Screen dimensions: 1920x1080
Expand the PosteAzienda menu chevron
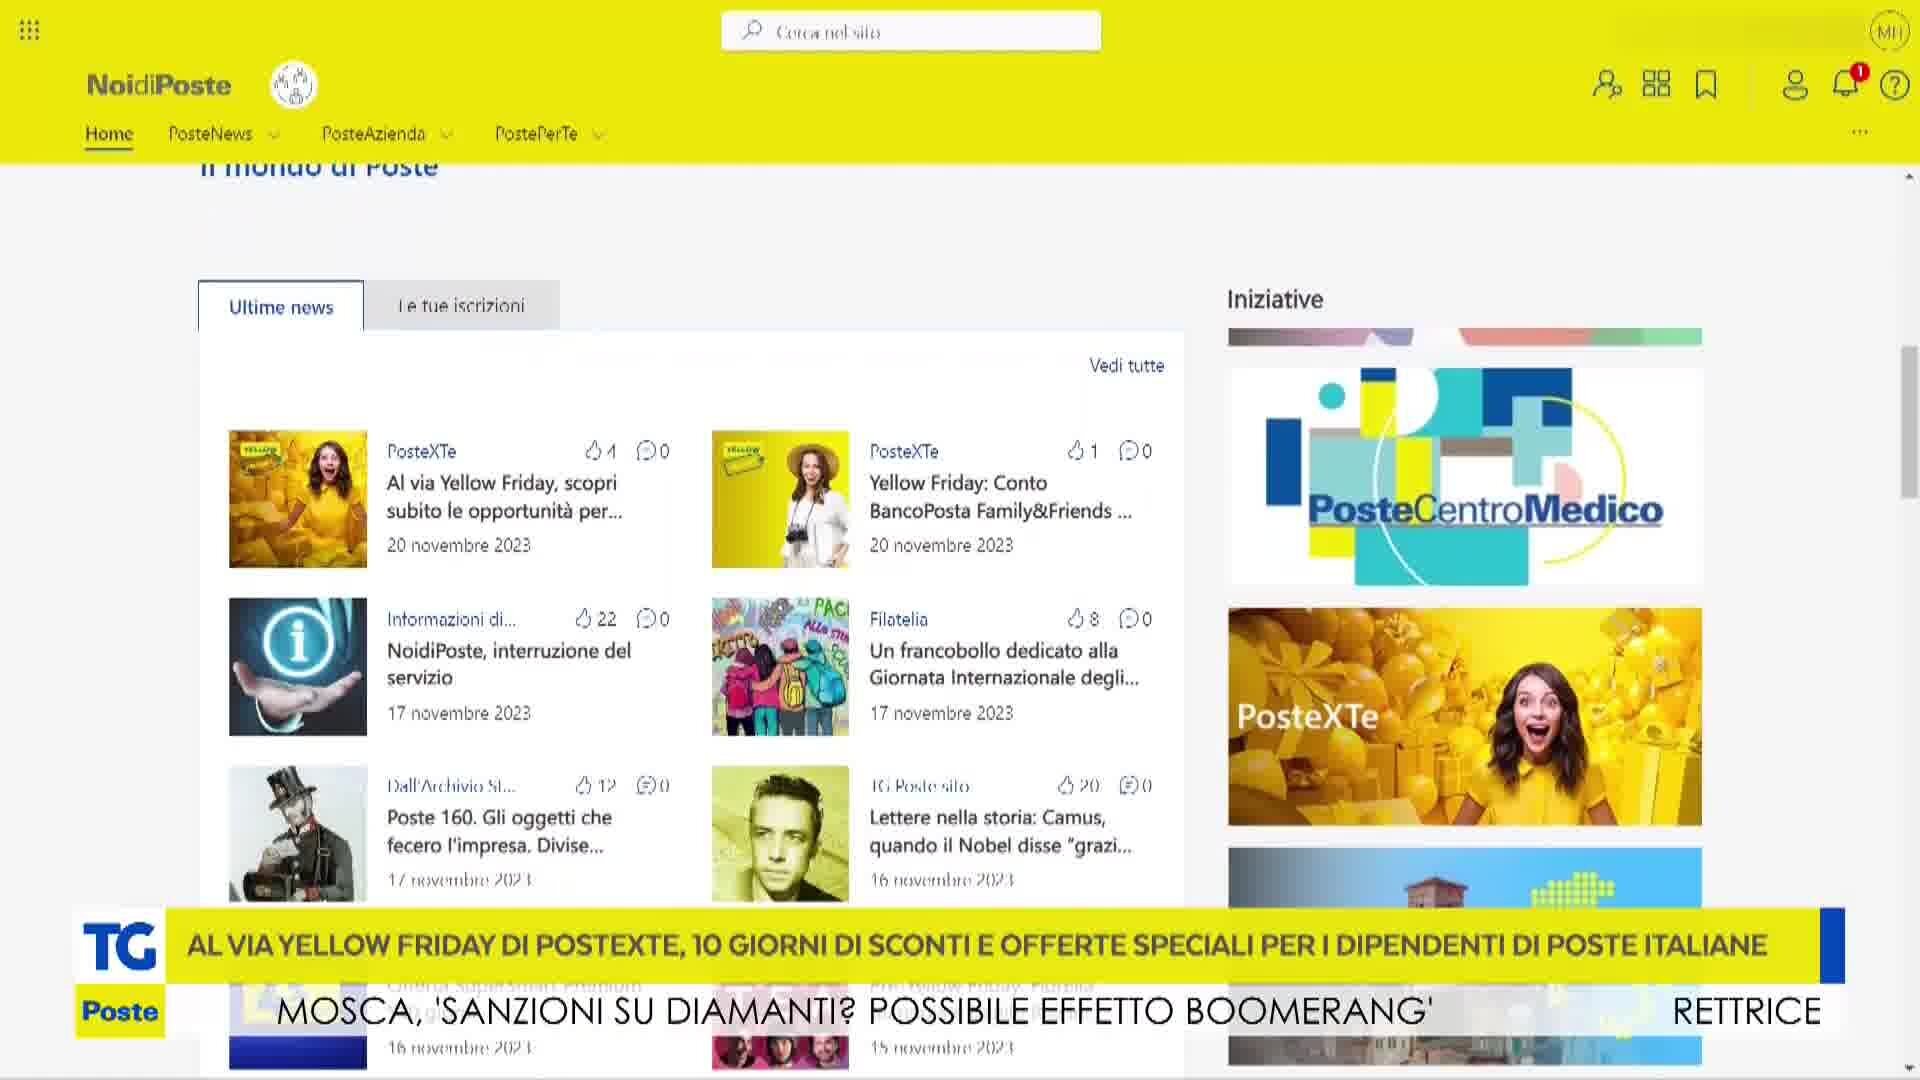(x=447, y=134)
